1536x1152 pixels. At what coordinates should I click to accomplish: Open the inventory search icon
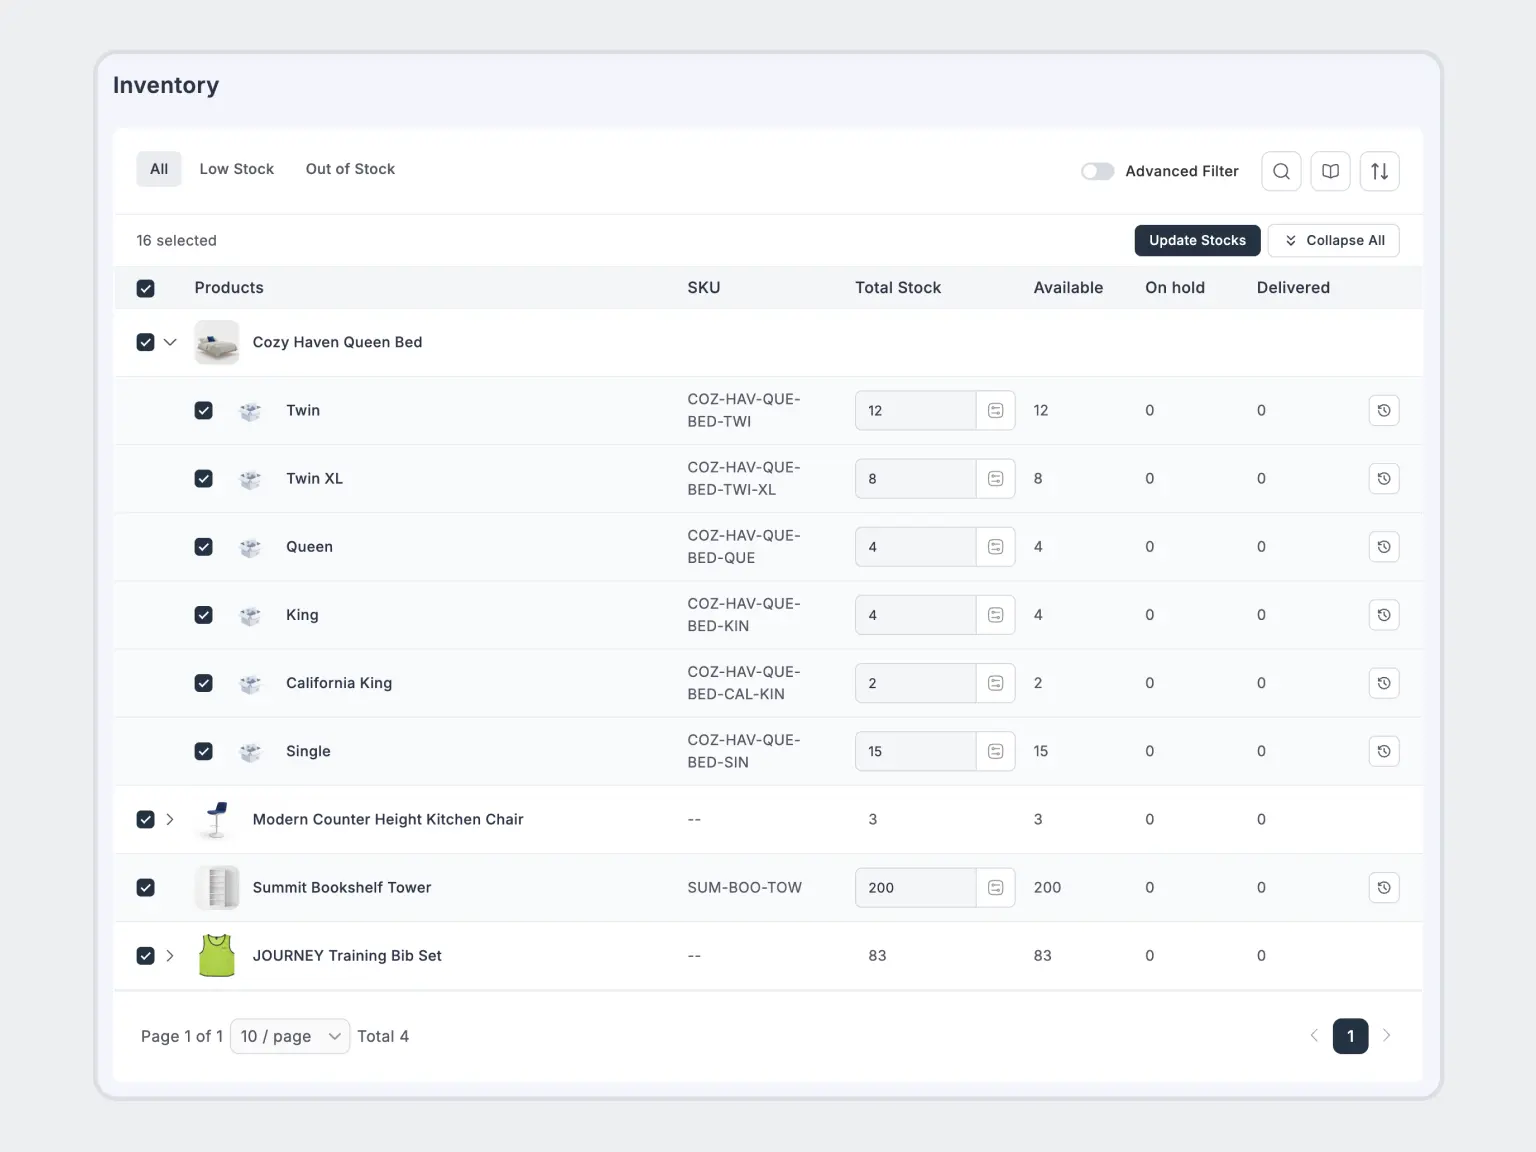pos(1281,171)
